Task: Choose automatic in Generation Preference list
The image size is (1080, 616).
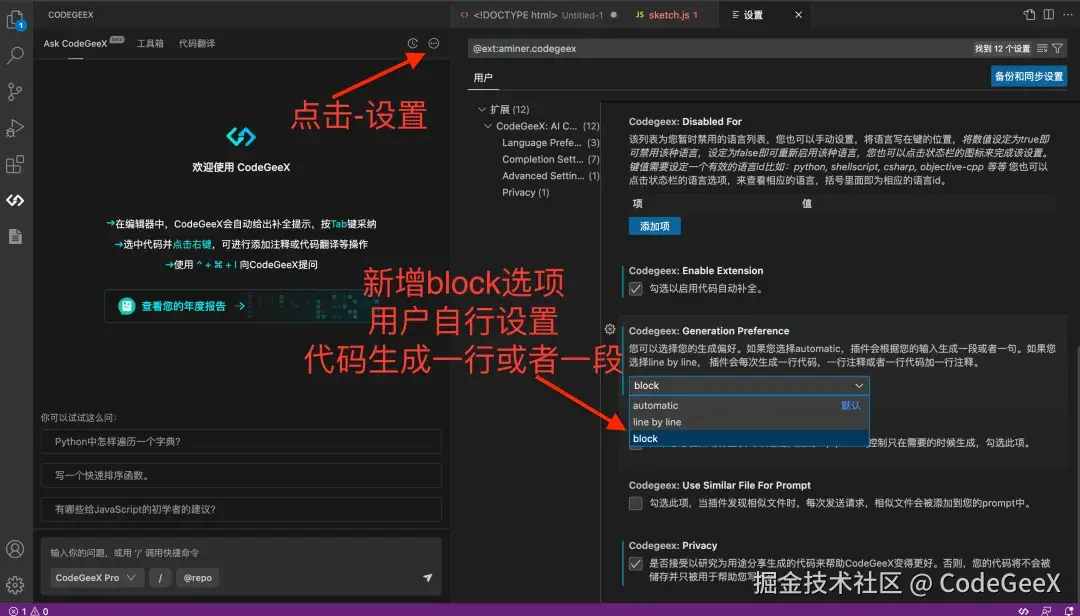Action: coord(749,405)
